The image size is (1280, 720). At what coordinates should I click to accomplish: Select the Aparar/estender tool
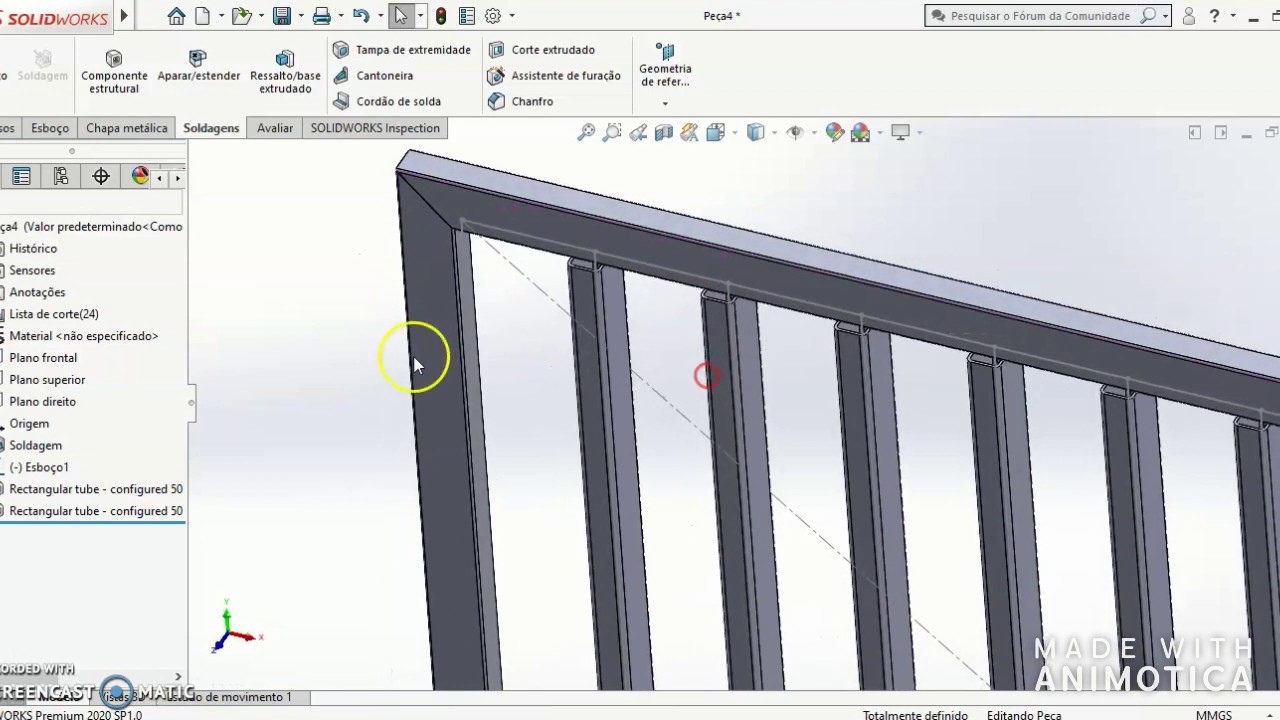(x=199, y=66)
